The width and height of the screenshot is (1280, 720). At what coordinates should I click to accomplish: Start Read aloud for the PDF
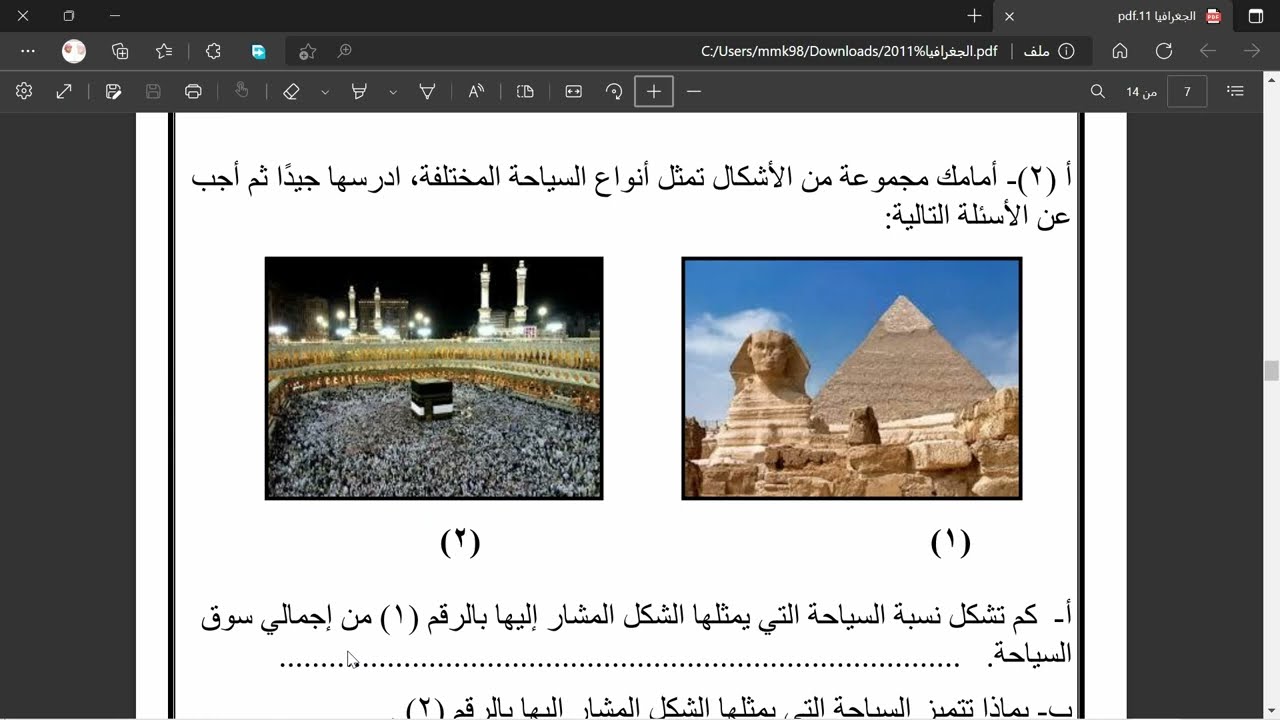pos(476,91)
